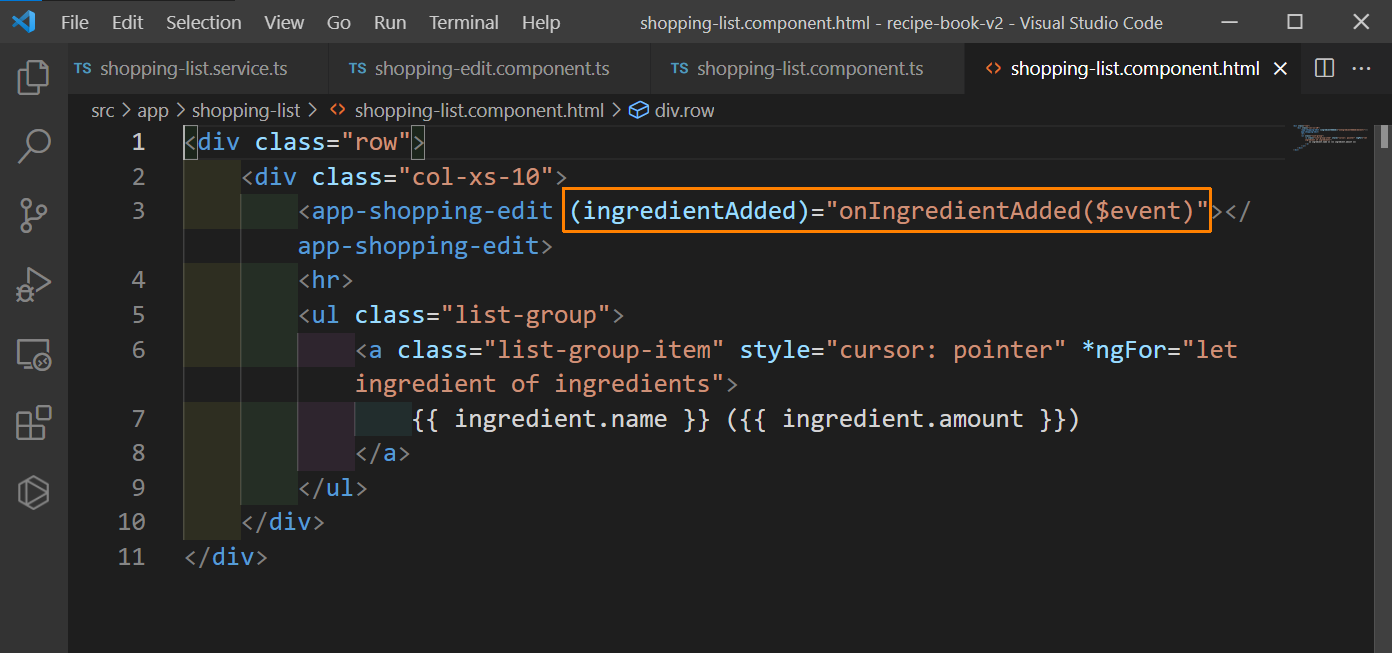1392x653 pixels.
Task: Click line number 3 in gutter
Action: click(138, 211)
